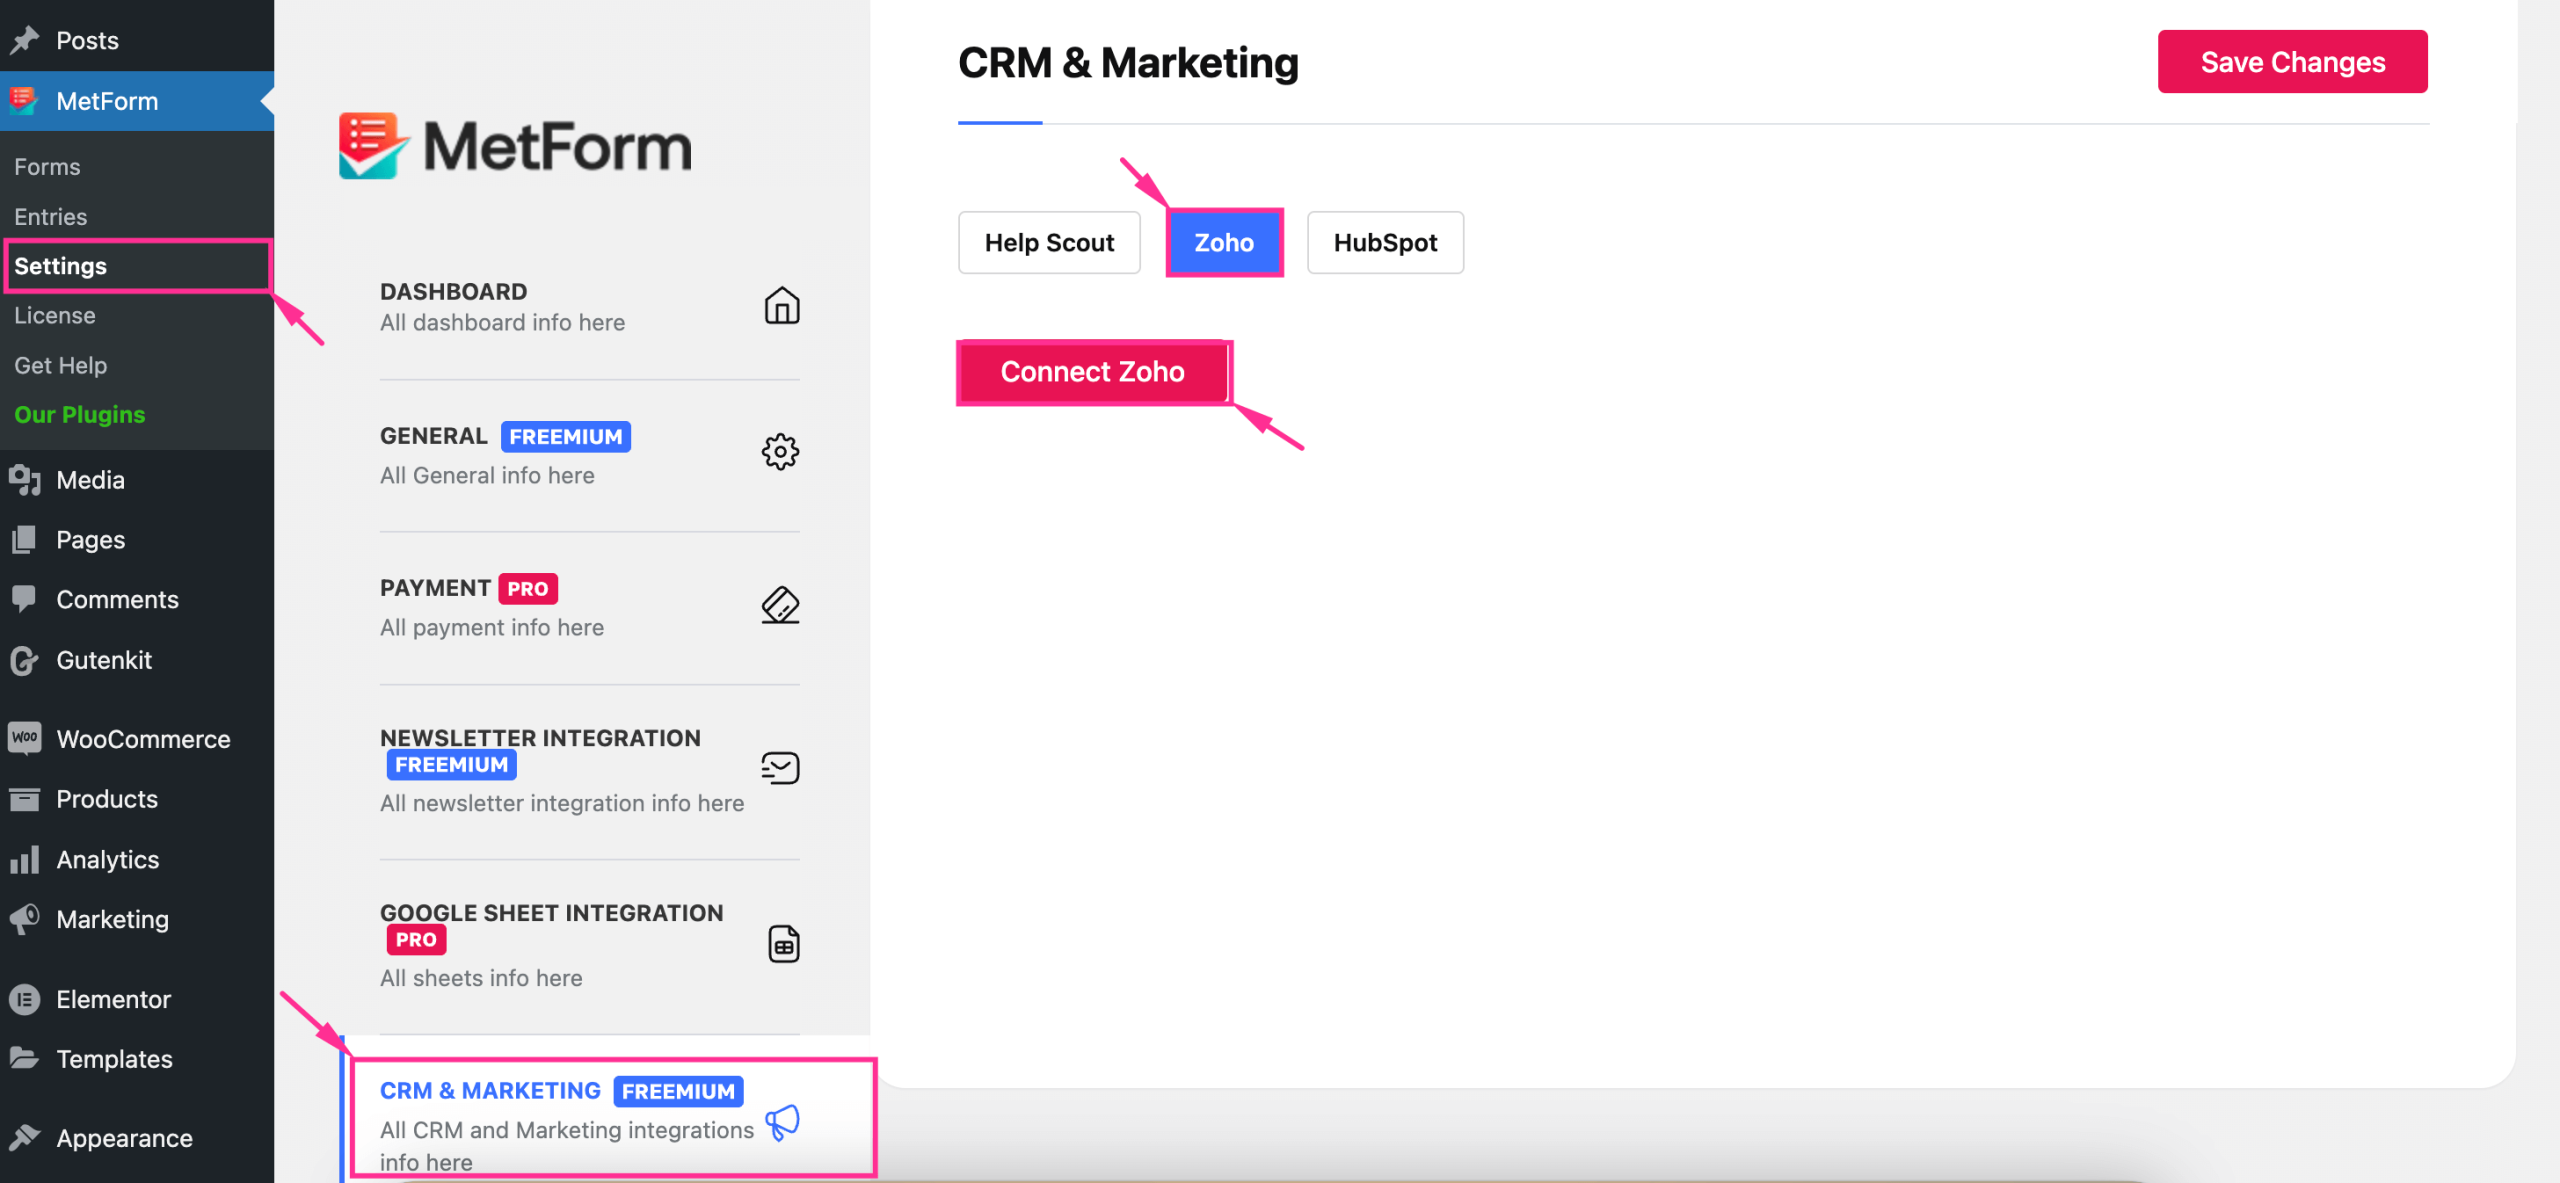Screen dimensions: 2560x1183
Task: Go to Products menu
Action: 137,799
